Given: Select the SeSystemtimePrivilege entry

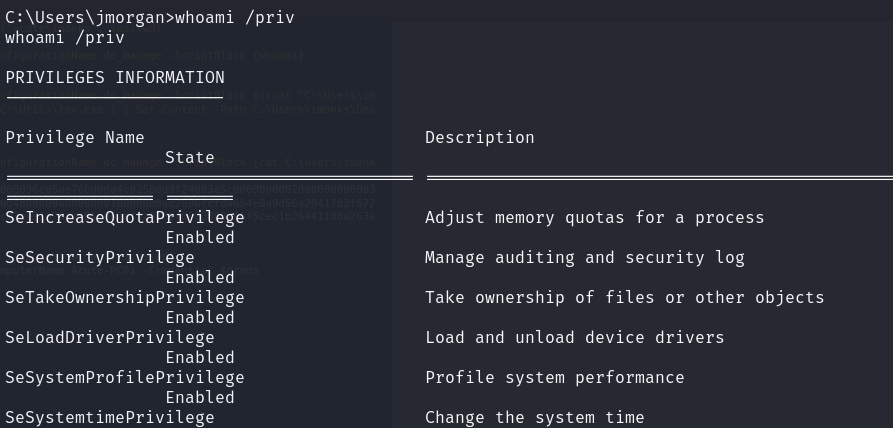Looking at the screenshot, I should point(110,417).
